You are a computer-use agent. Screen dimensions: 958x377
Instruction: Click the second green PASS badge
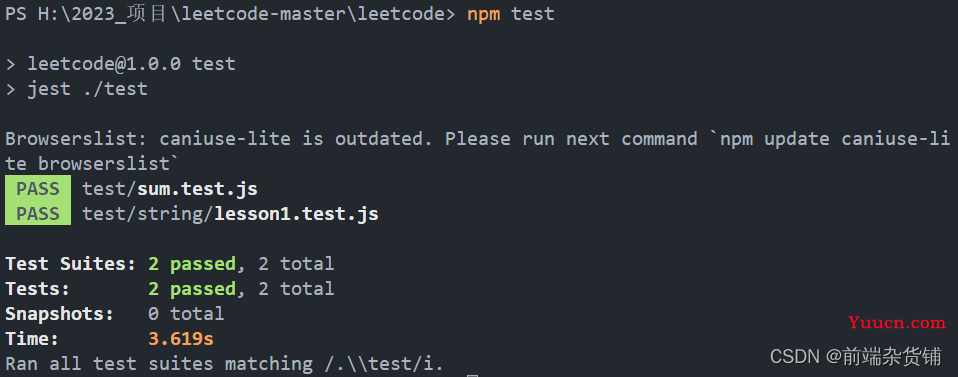[38, 214]
